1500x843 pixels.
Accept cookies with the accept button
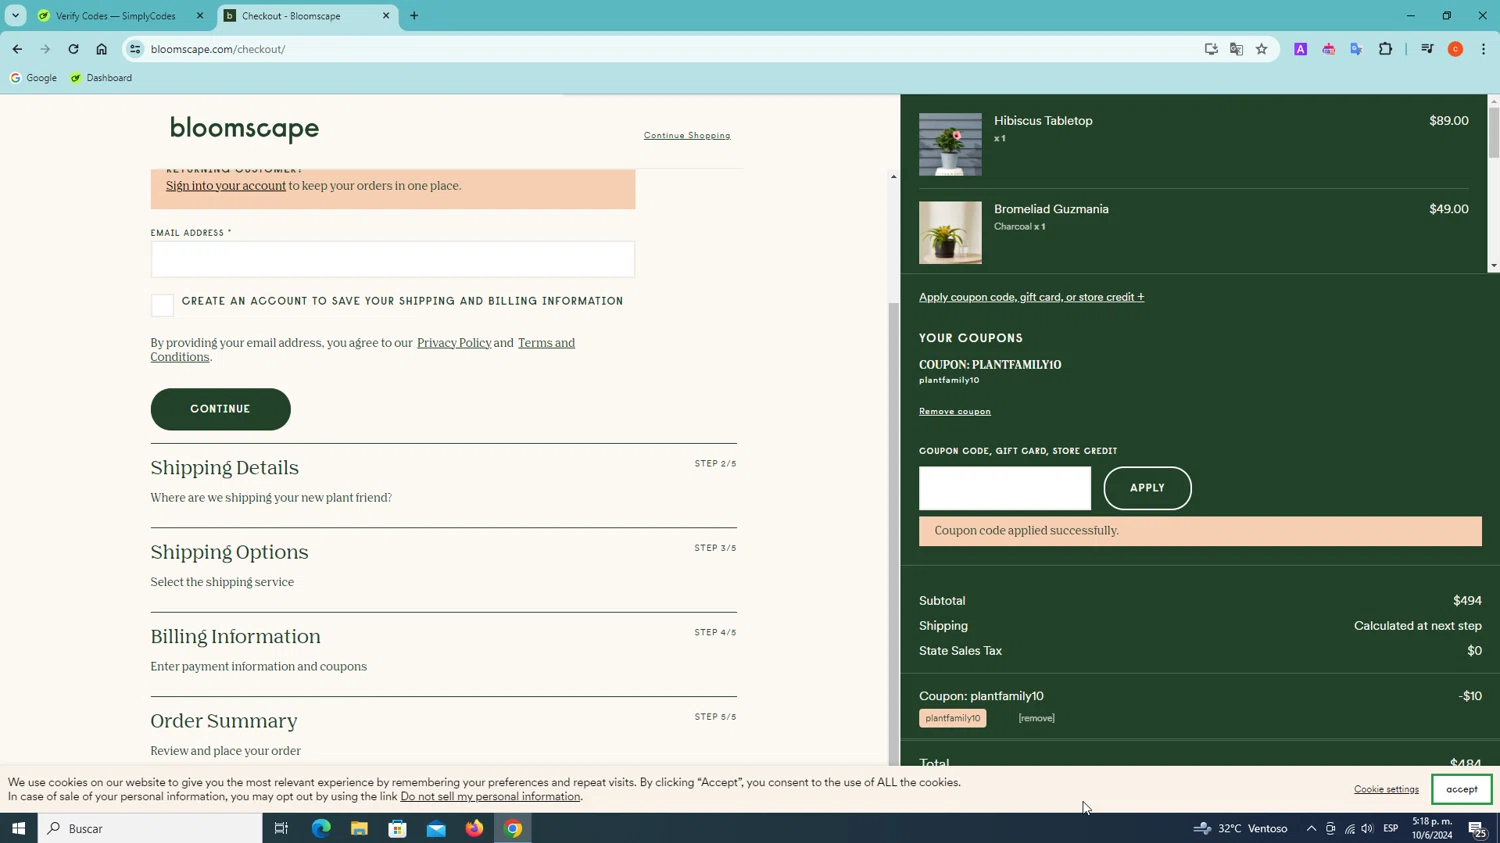pyautogui.click(x=1461, y=789)
